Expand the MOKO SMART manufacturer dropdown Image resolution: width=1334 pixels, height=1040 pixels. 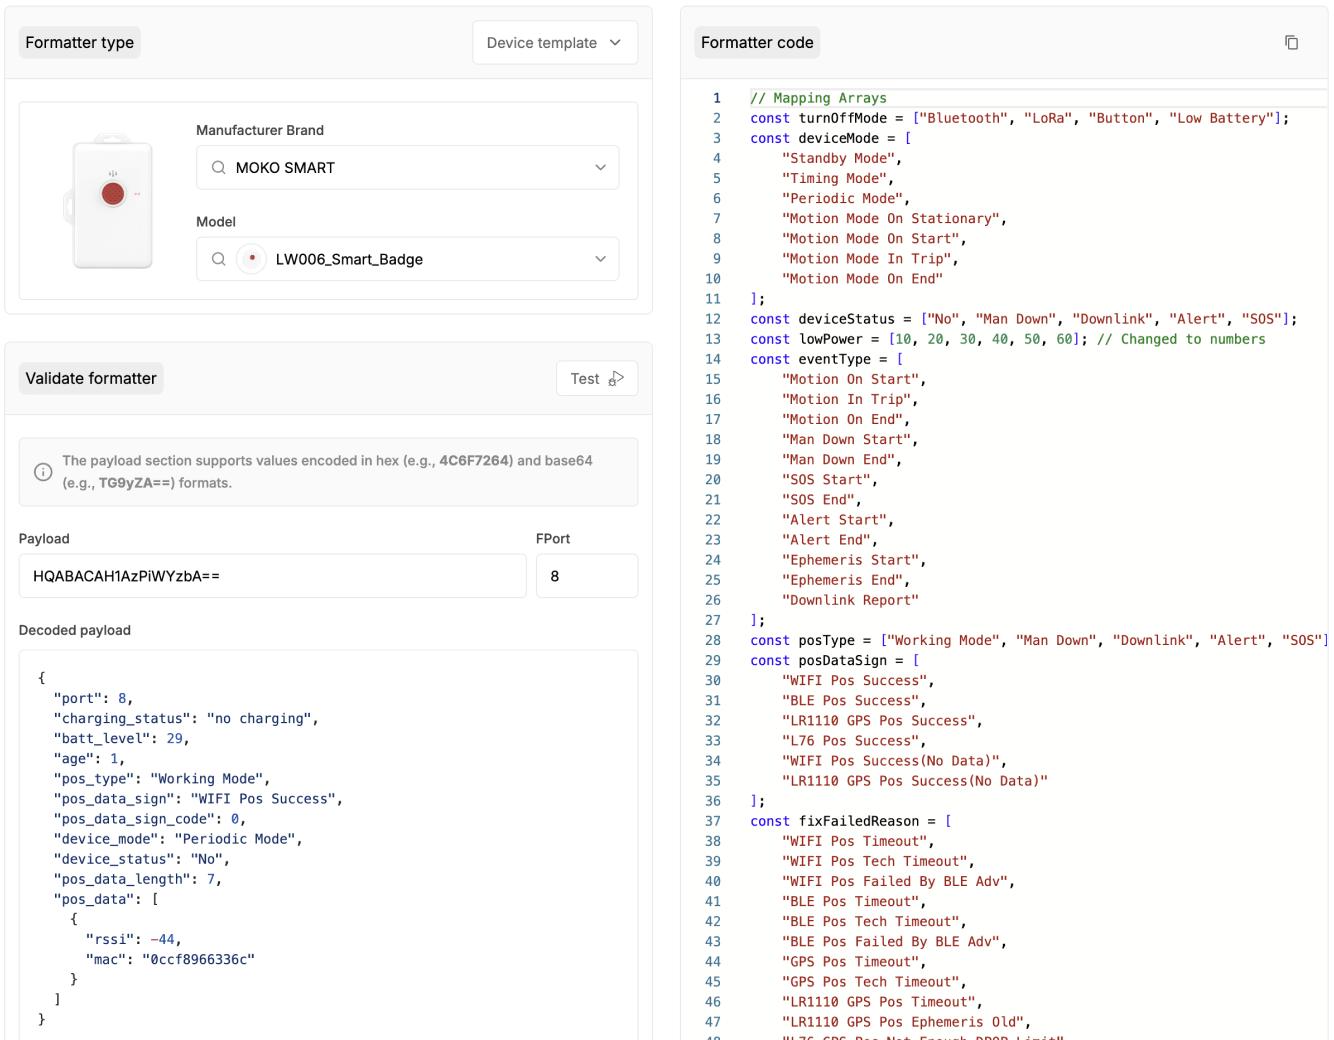click(600, 168)
